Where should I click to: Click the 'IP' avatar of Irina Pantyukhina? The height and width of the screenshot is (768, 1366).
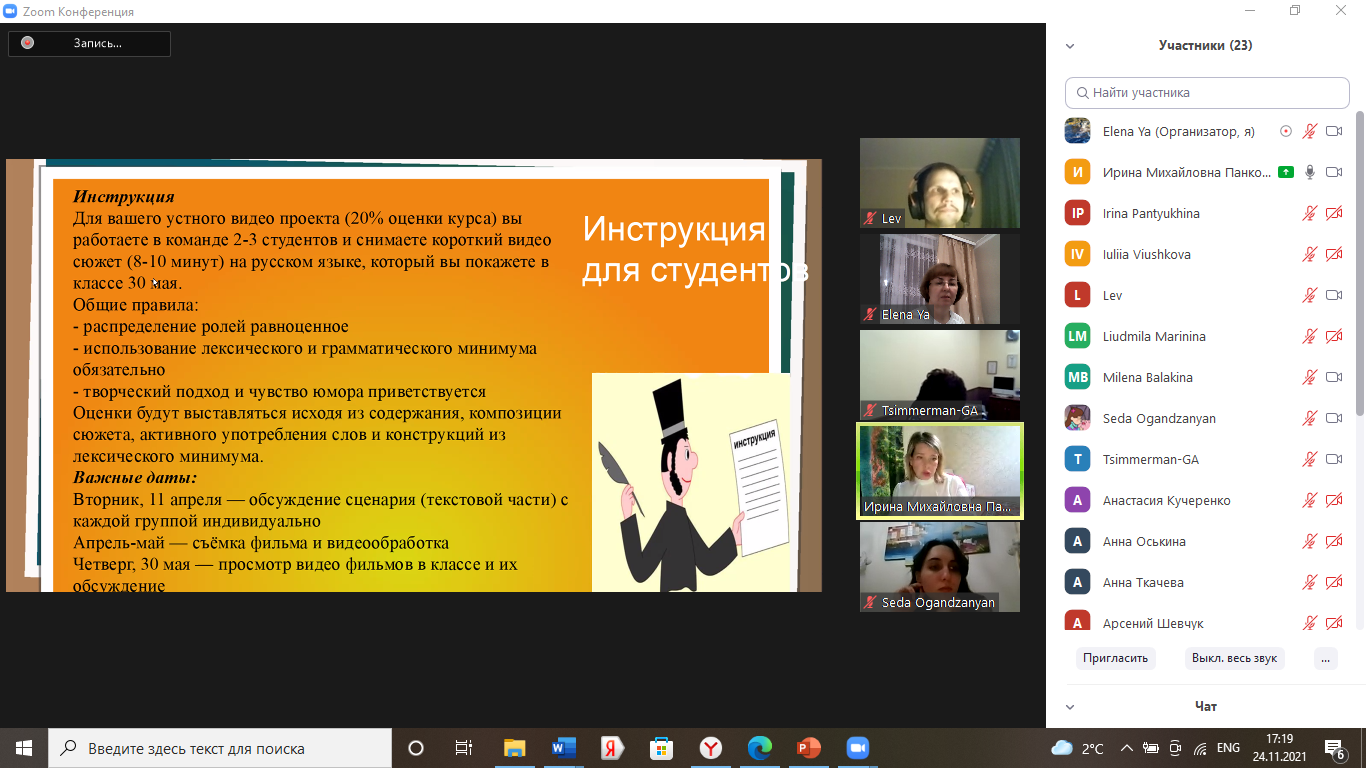tap(1077, 213)
